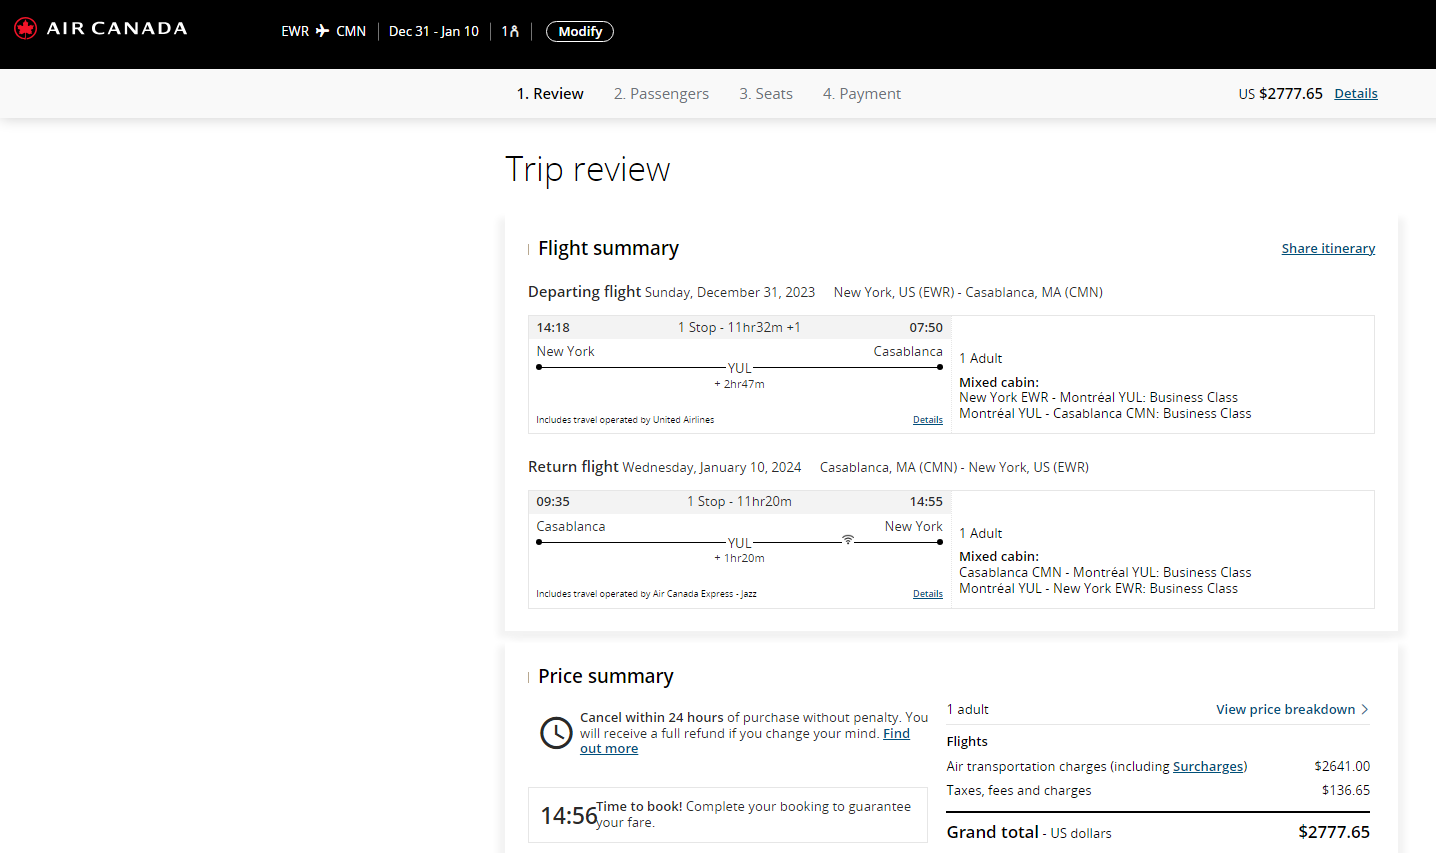Viewport: 1436px width, 853px height.
Task: Click 'Casablanca CMN - Montréal YUL: Business Class'
Action: pyautogui.click(x=1105, y=572)
